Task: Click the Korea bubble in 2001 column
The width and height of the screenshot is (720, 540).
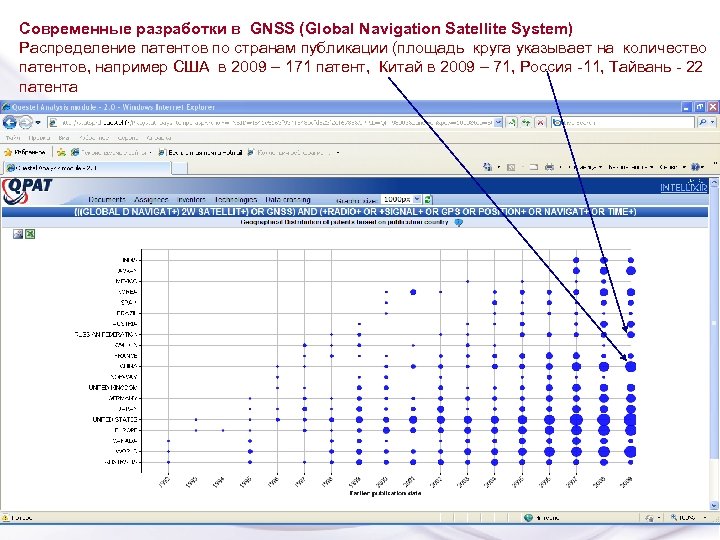Action: 413,292
